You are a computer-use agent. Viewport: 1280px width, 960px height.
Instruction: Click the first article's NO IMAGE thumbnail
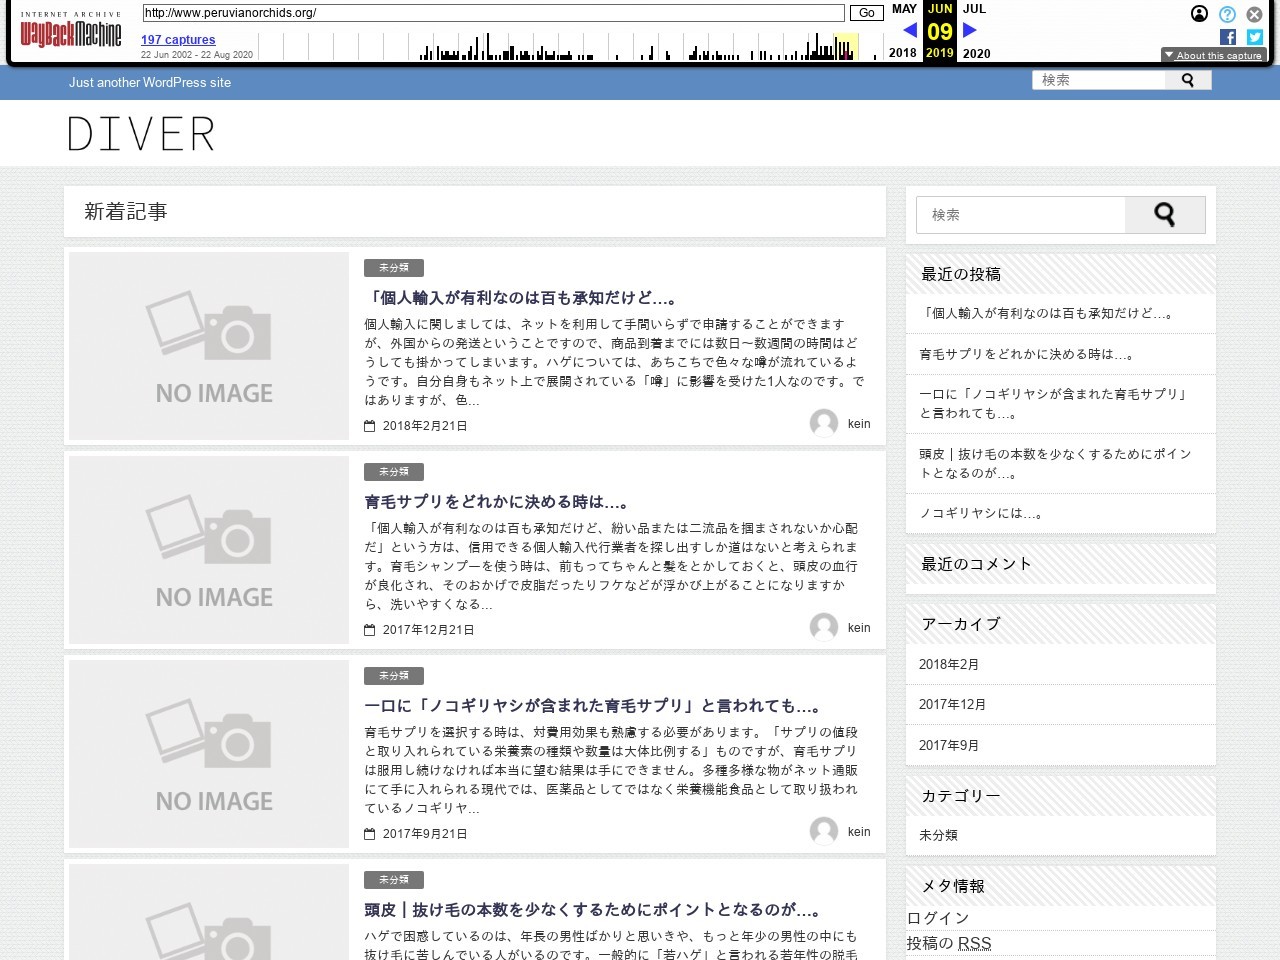click(209, 345)
